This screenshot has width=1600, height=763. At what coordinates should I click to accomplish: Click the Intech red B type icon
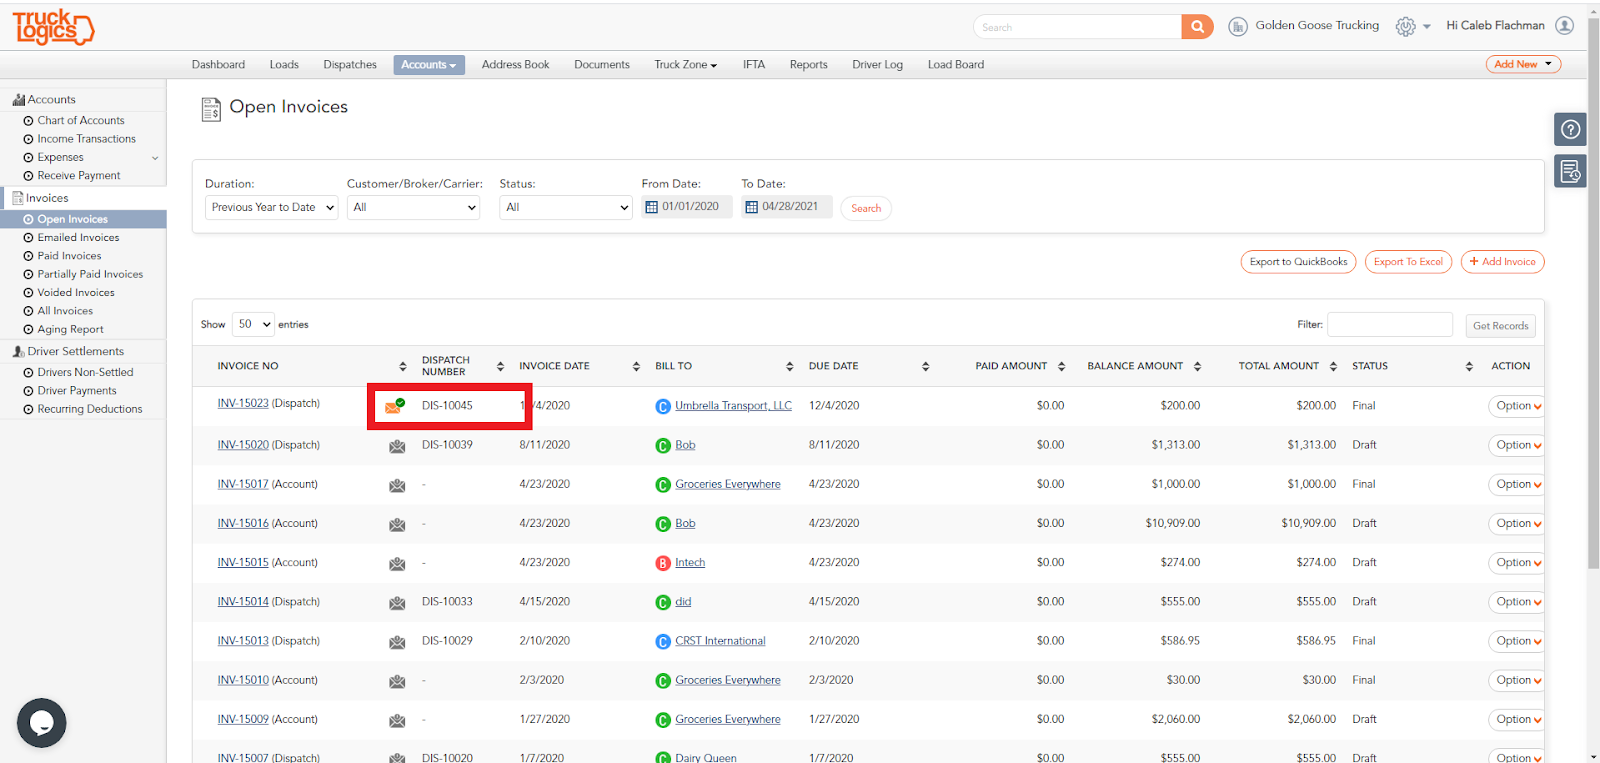(663, 563)
